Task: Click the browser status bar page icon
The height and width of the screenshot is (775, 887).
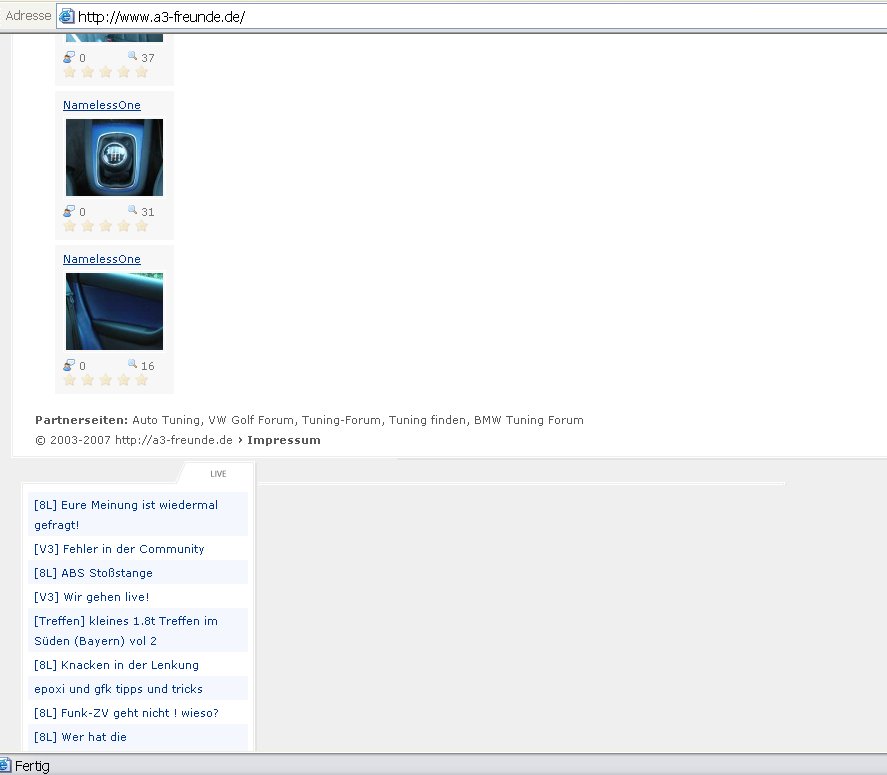Action: coord(5,765)
